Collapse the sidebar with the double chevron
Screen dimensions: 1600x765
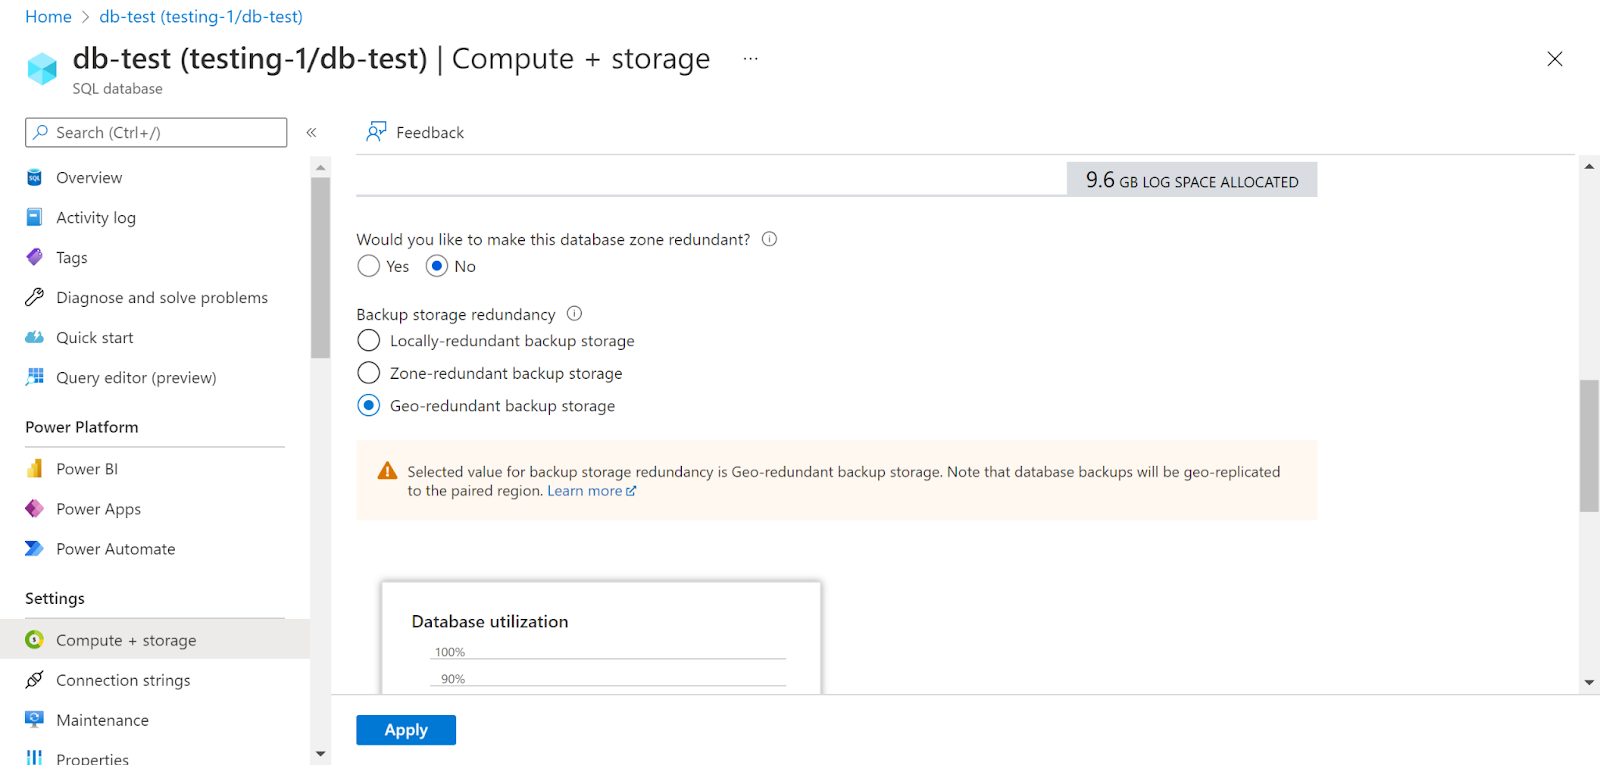click(311, 132)
